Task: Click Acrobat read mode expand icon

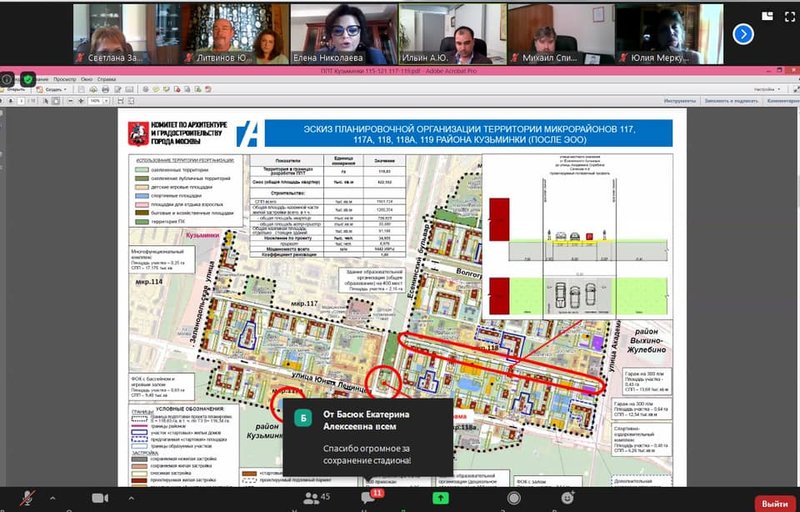Action: [795, 89]
